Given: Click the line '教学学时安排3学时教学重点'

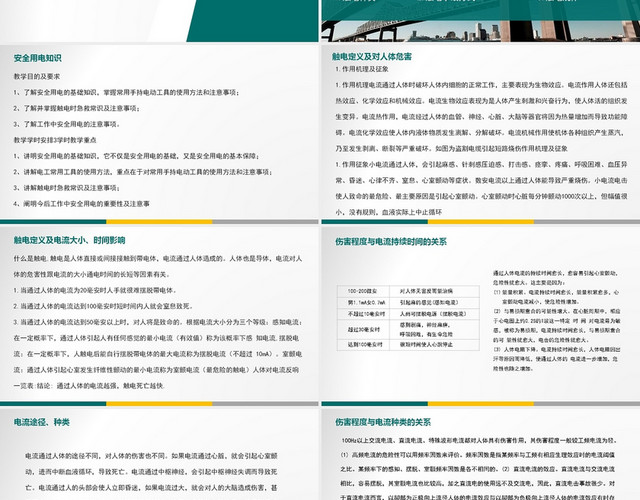Looking at the screenshot, I should [55, 140].
